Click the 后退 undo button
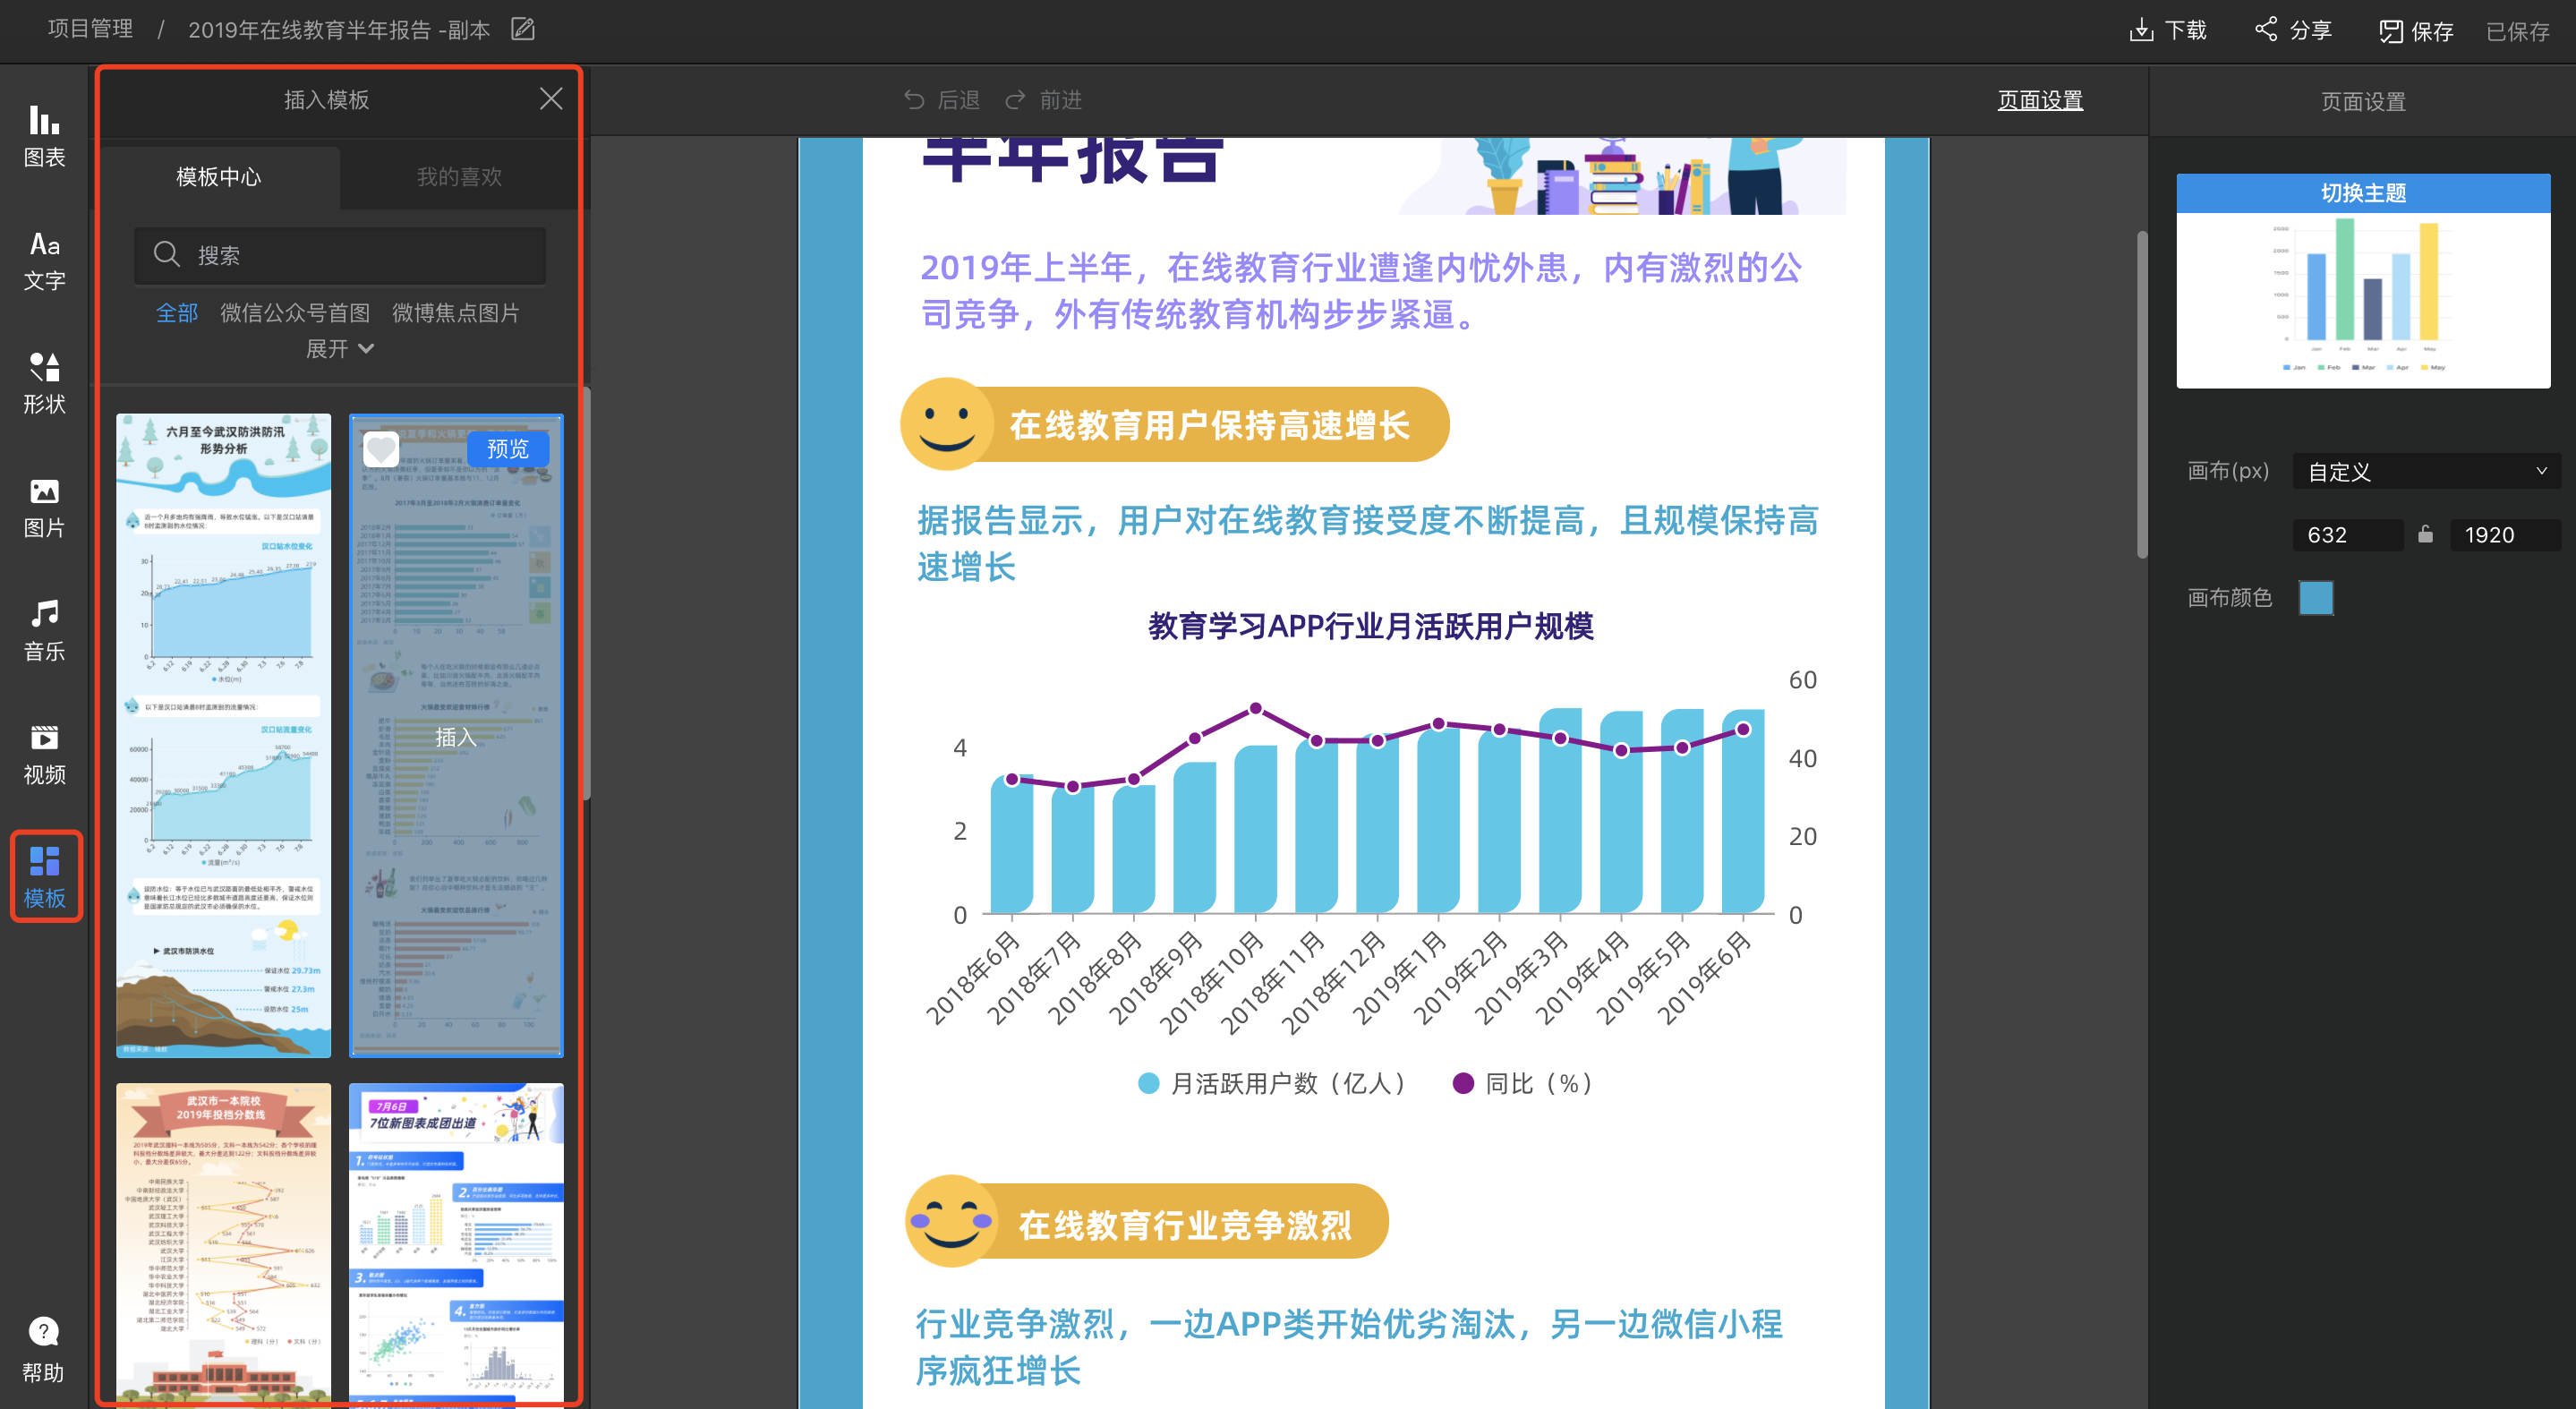 [x=942, y=100]
